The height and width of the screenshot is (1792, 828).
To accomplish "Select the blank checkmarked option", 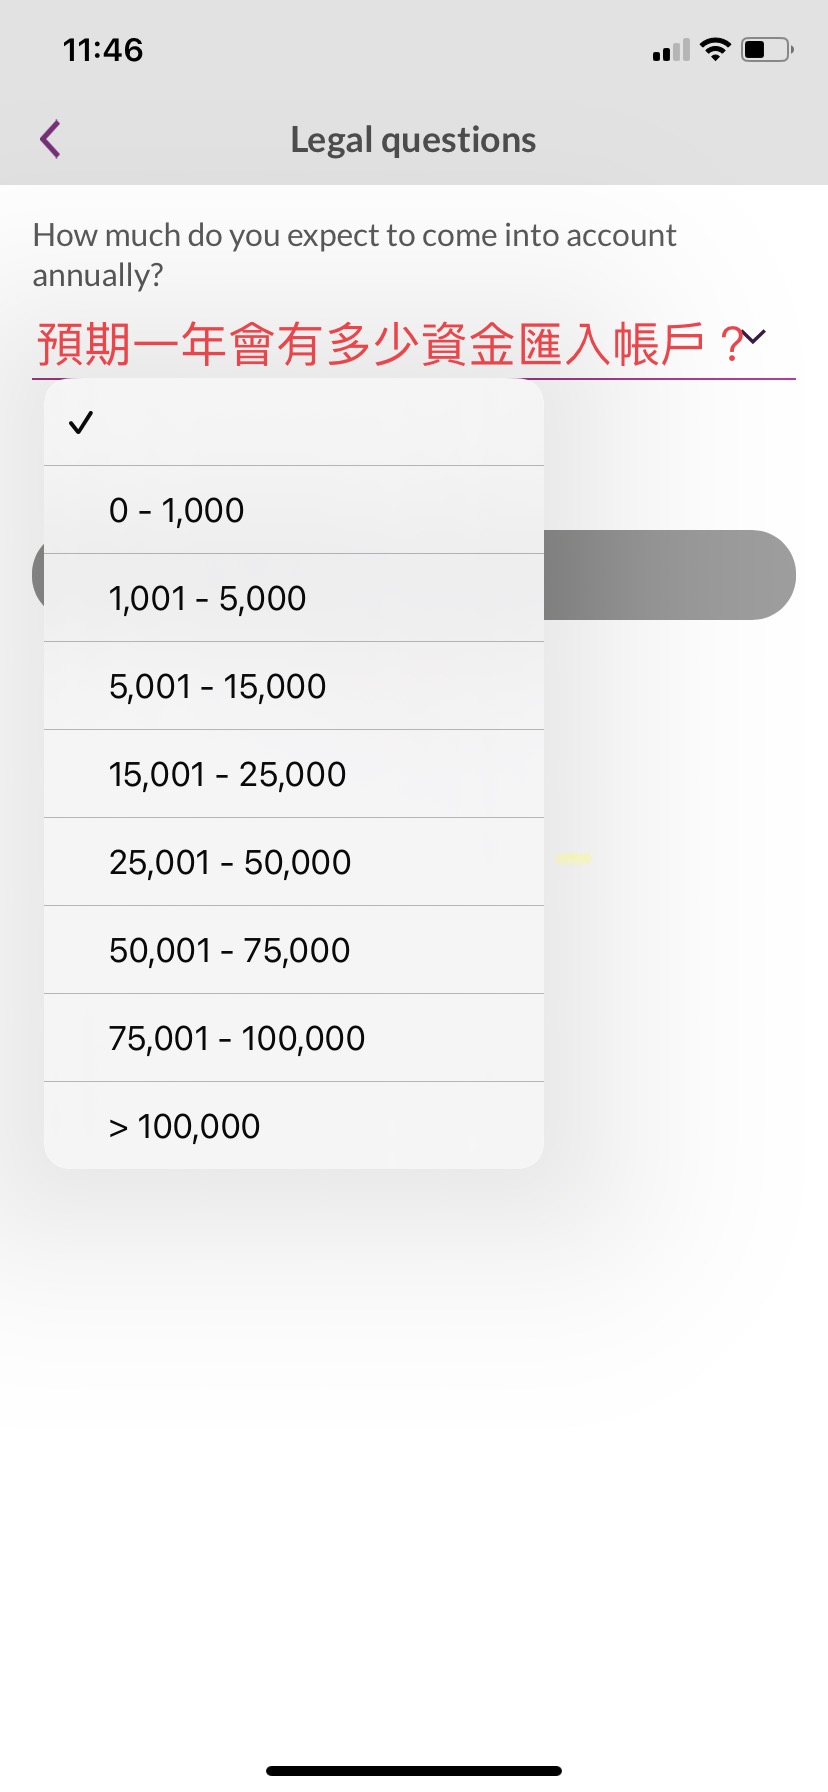I will pos(294,422).
